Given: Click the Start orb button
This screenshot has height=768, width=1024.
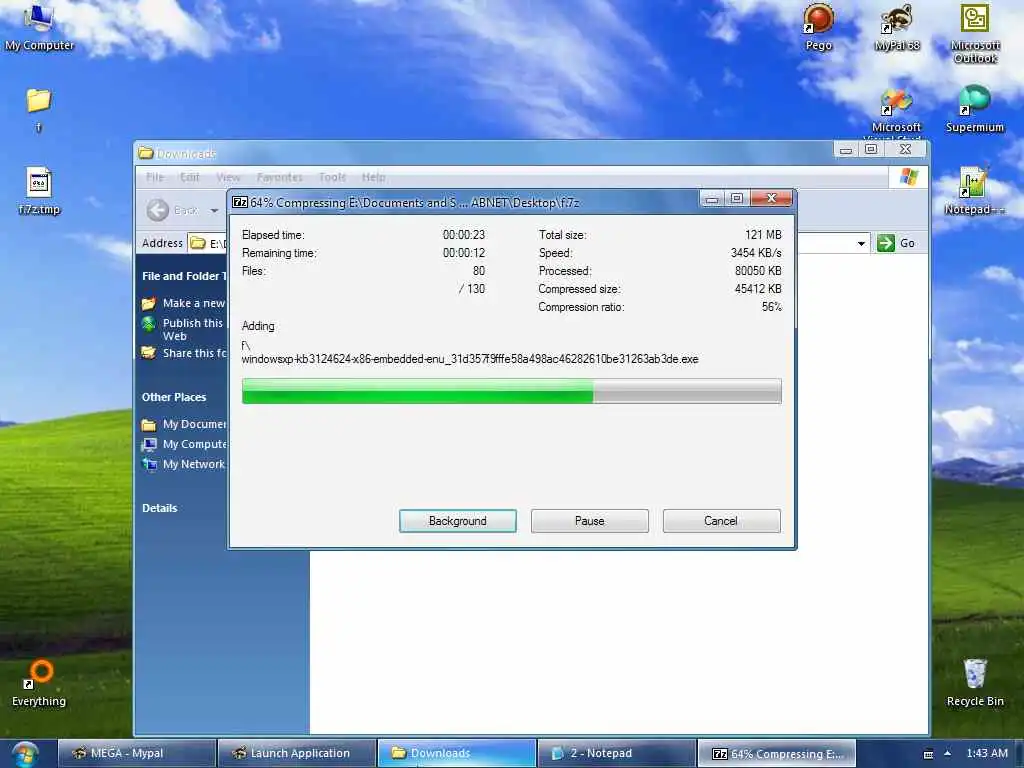Looking at the screenshot, I should (x=24, y=754).
